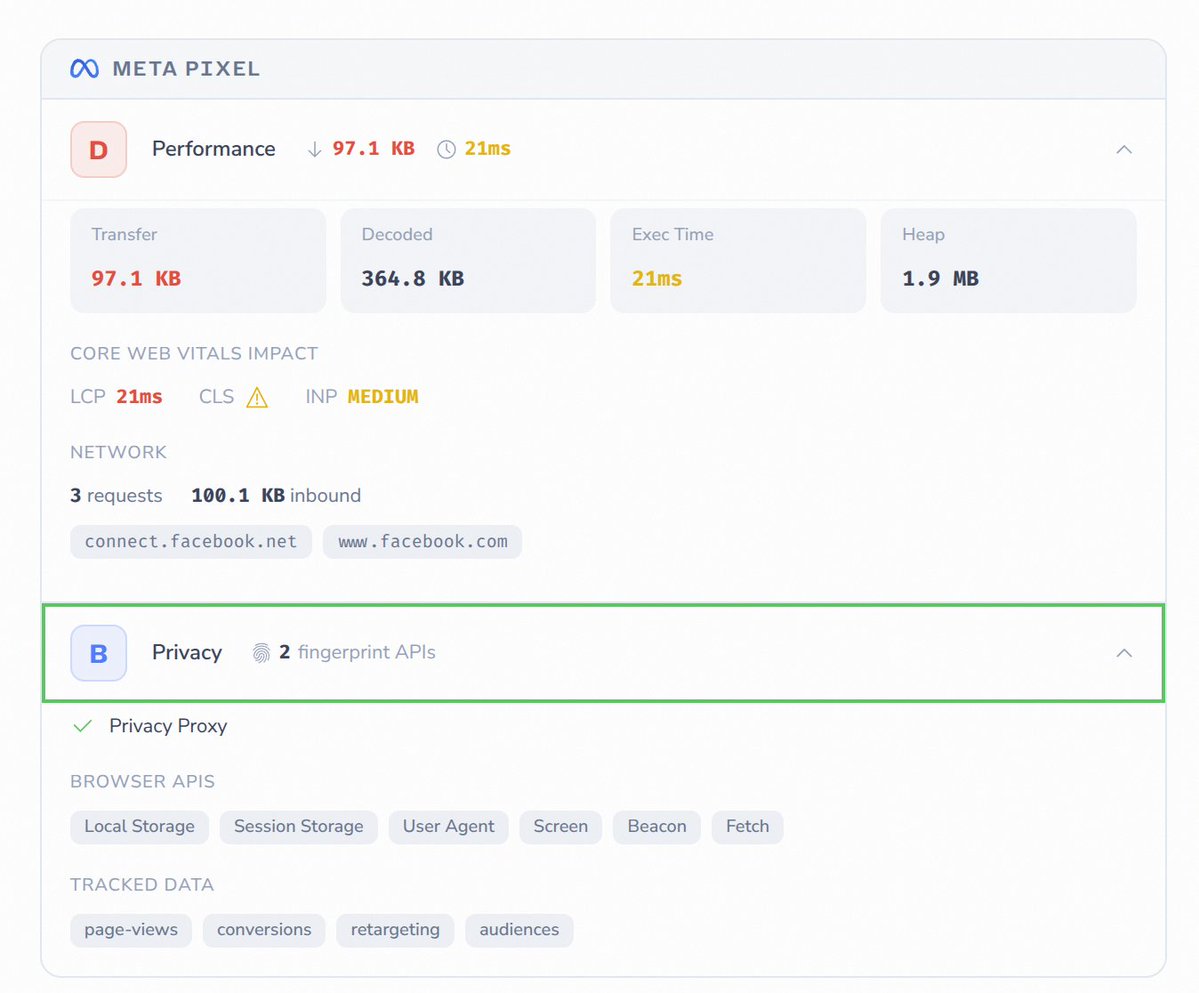Click the Performance grade D badge

(99, 149)
